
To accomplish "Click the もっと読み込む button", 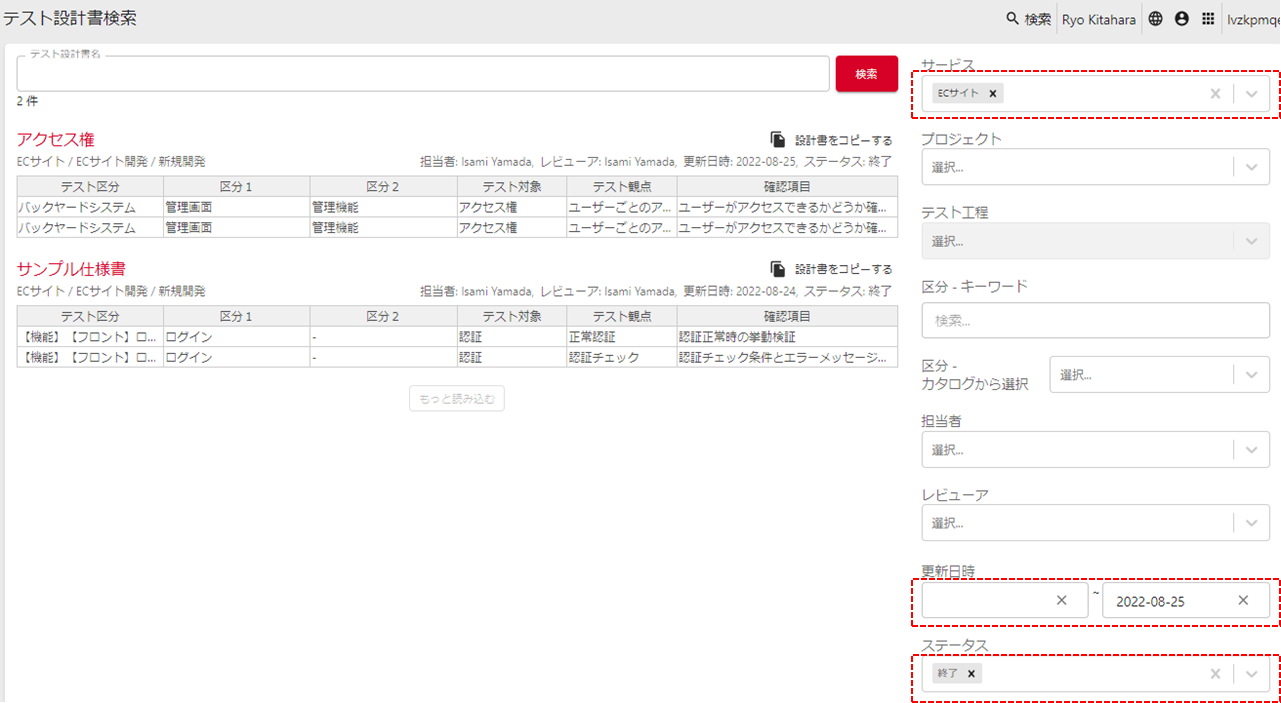I will pyautogui.click(x=457, y=398).
